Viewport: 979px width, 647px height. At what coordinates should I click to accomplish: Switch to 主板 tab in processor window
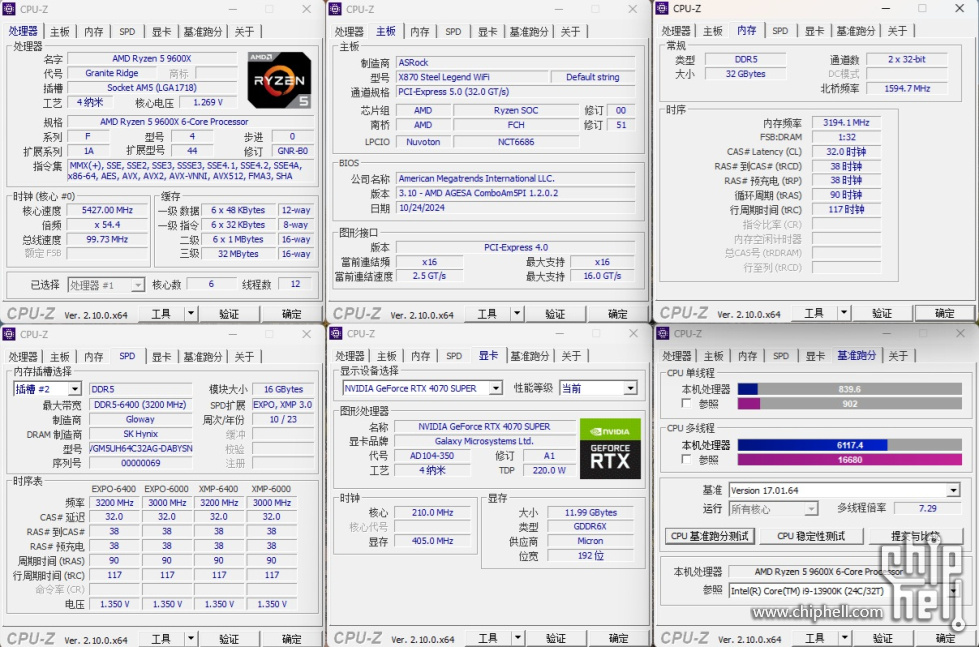(60, 31)
